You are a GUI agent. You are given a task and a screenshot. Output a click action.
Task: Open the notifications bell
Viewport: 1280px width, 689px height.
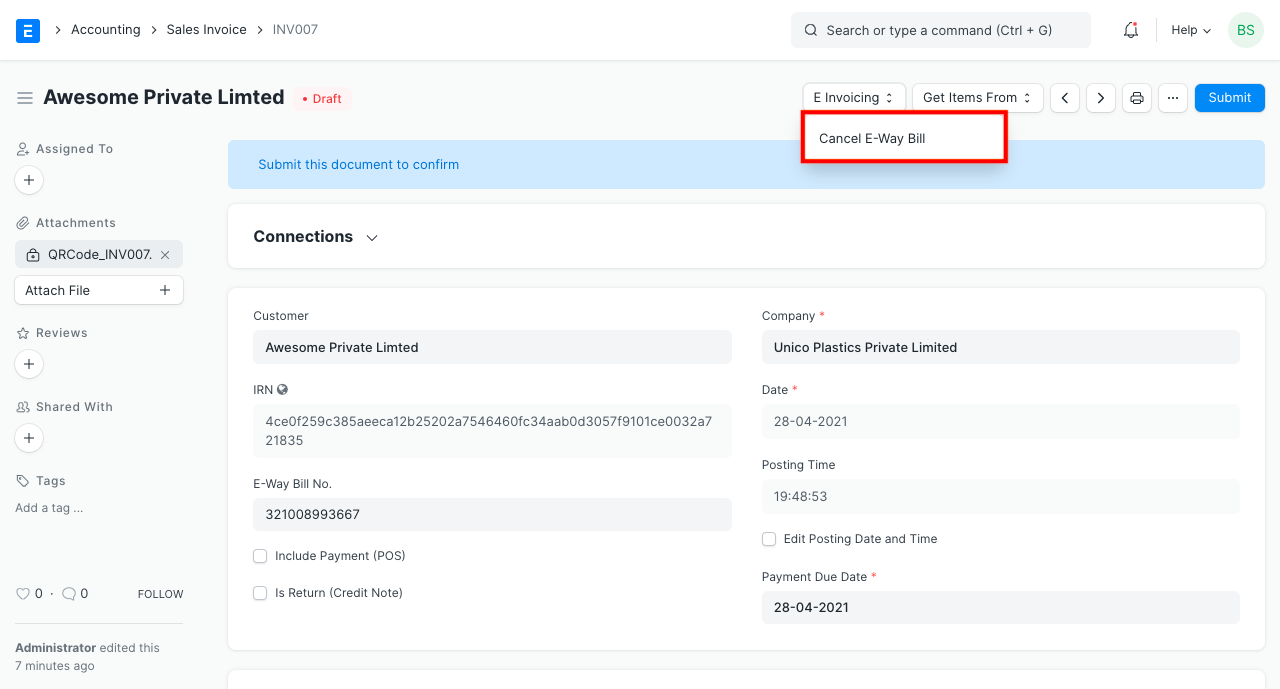click(x=1131, y=30)
